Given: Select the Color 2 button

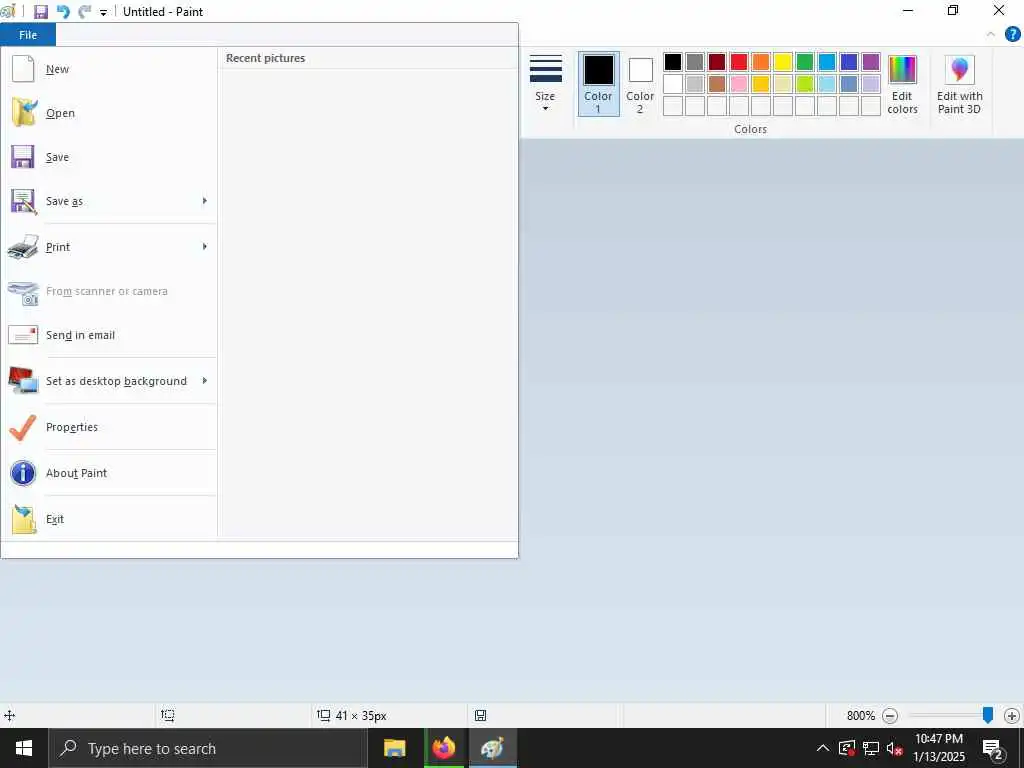Looking at the screenshot, I should [x=640, y=84].
